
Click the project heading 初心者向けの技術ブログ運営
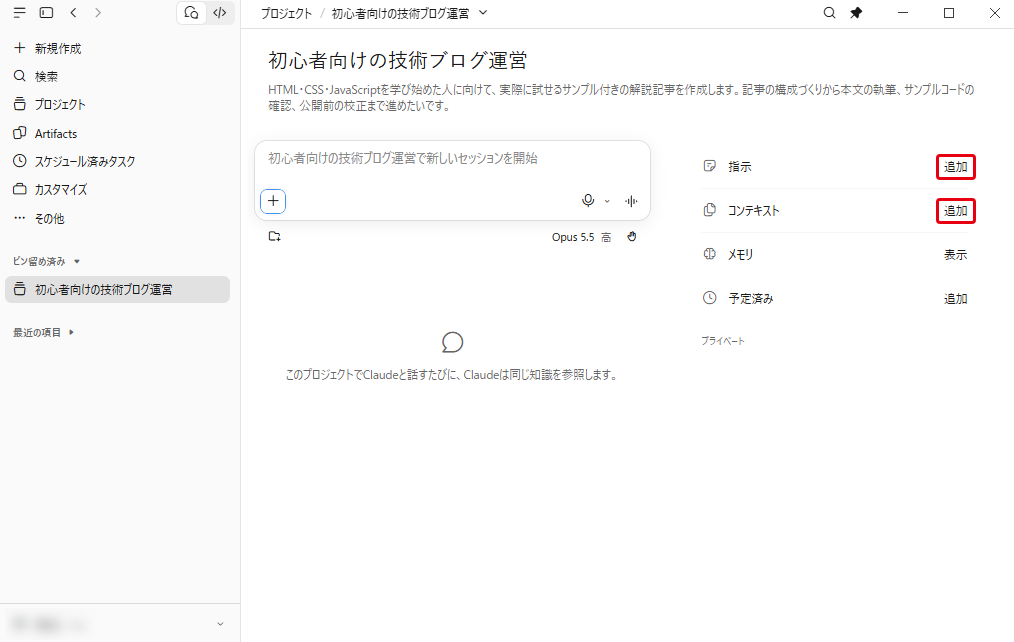pos(398,60)
